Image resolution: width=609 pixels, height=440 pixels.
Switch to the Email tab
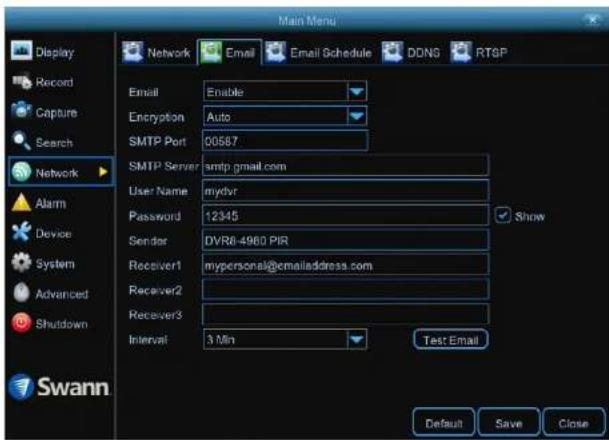[x=229, y=52]
